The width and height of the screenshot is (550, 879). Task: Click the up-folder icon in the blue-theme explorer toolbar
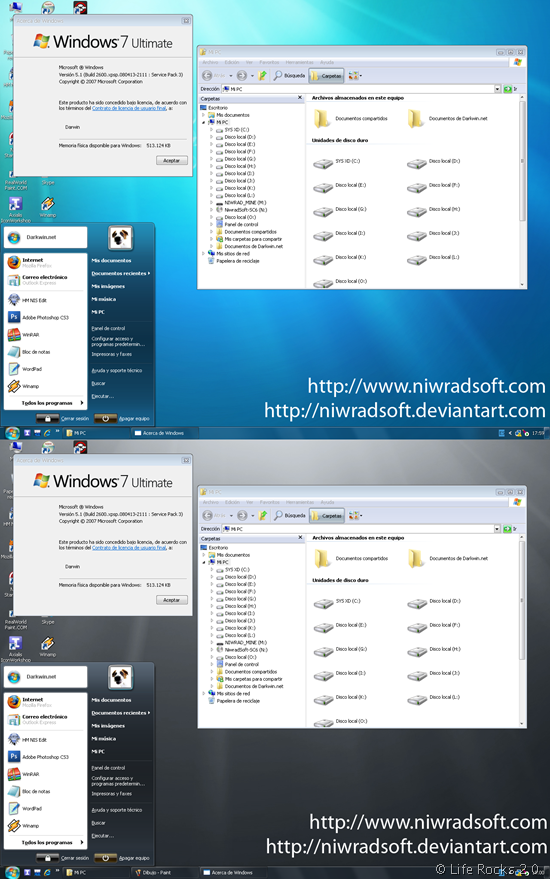262,75
